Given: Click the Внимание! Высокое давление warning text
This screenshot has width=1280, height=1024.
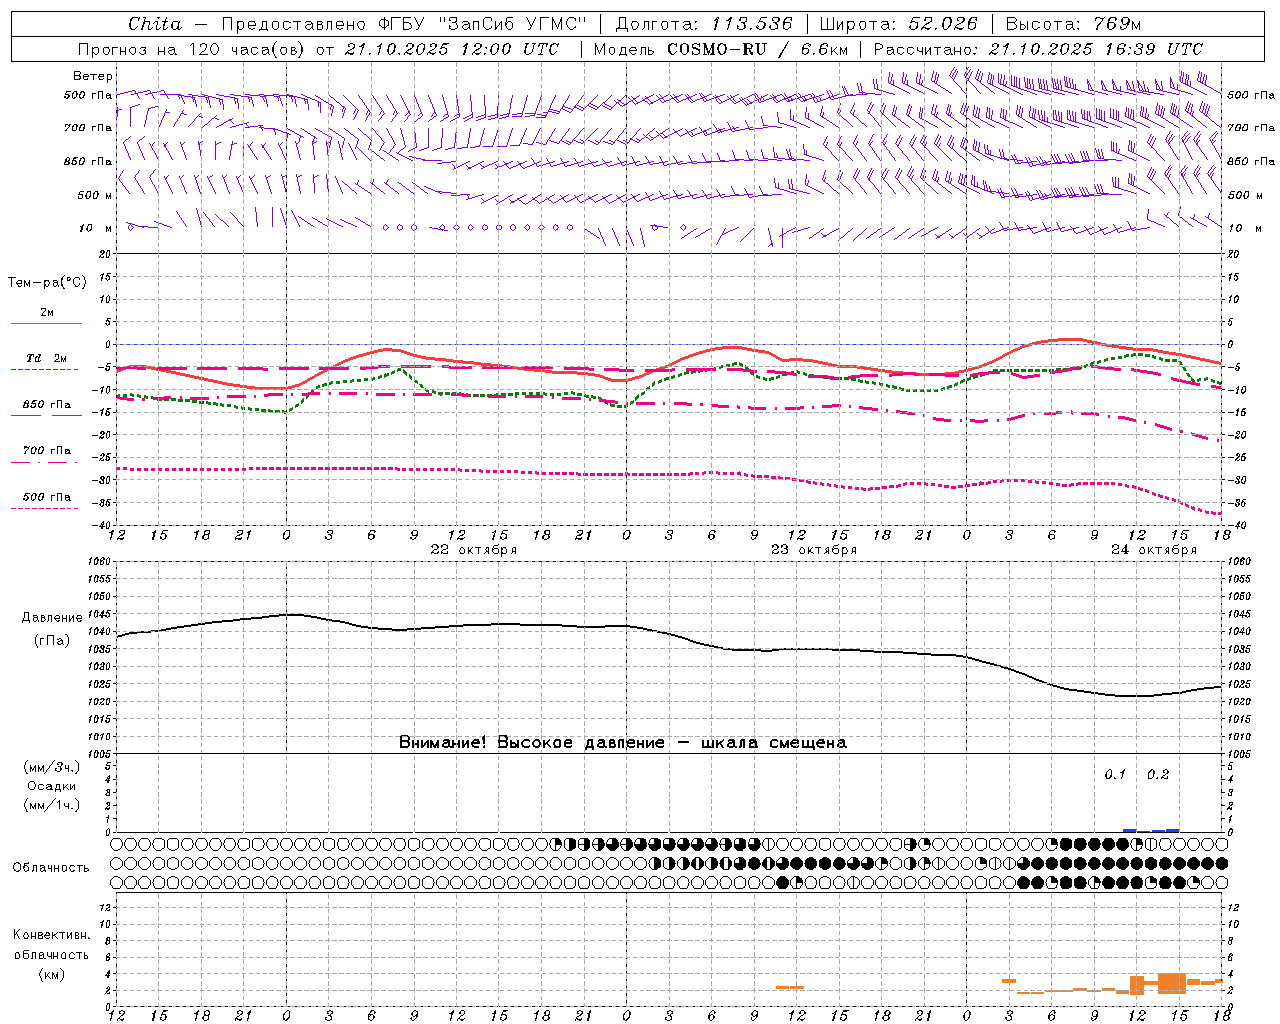Looking at the screenshot, I should pos(623,743).
